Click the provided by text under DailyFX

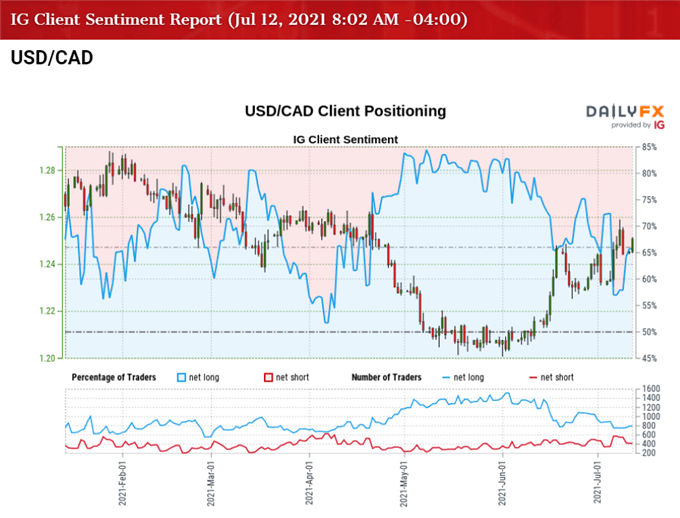coord(631,125)
